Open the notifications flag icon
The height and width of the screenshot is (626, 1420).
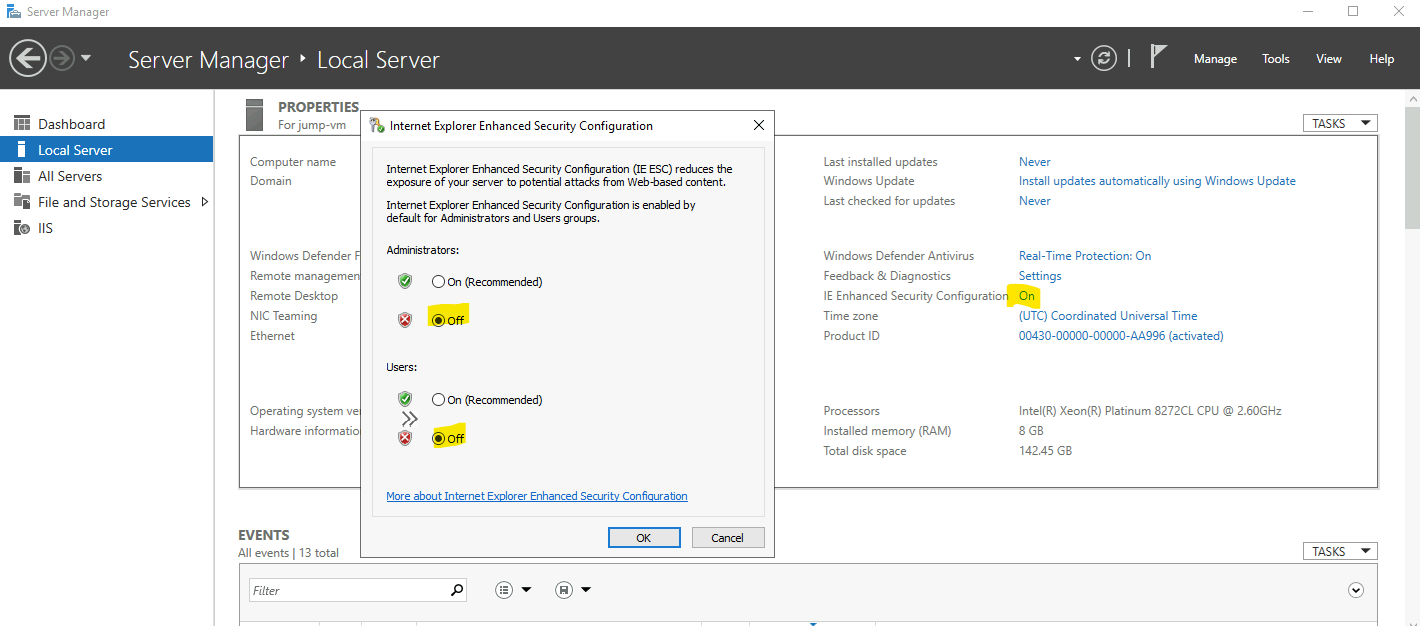(x=1158, y=57)
